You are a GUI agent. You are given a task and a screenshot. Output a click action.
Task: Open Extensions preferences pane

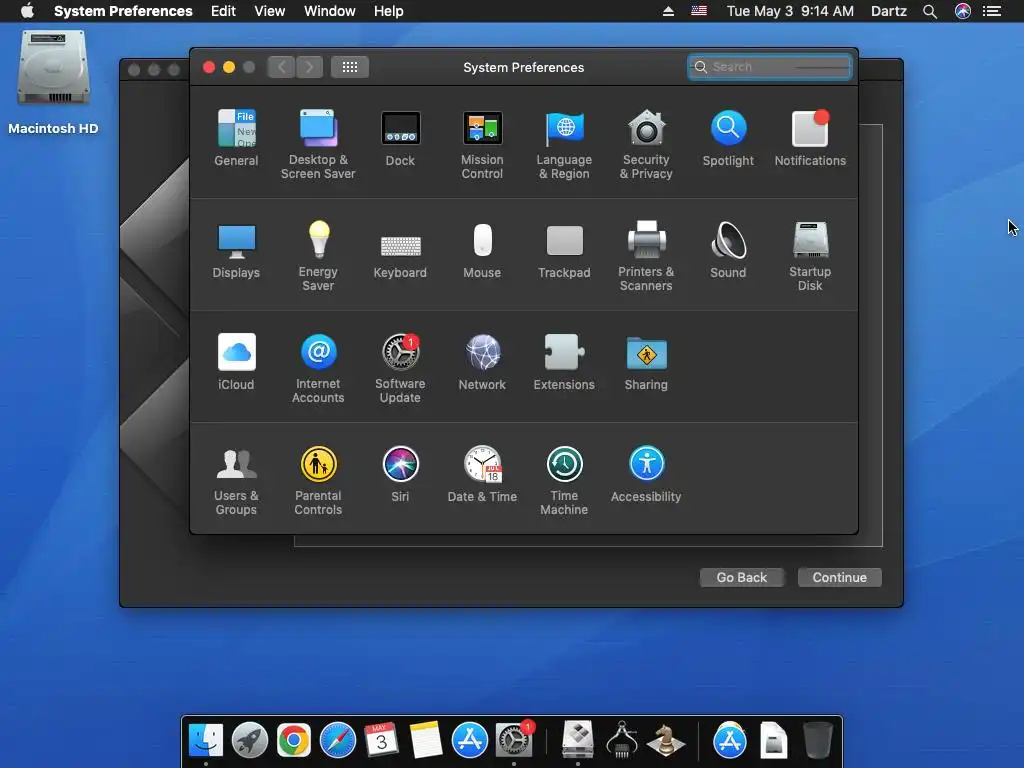pyautogui.click(x=564, y=362)
